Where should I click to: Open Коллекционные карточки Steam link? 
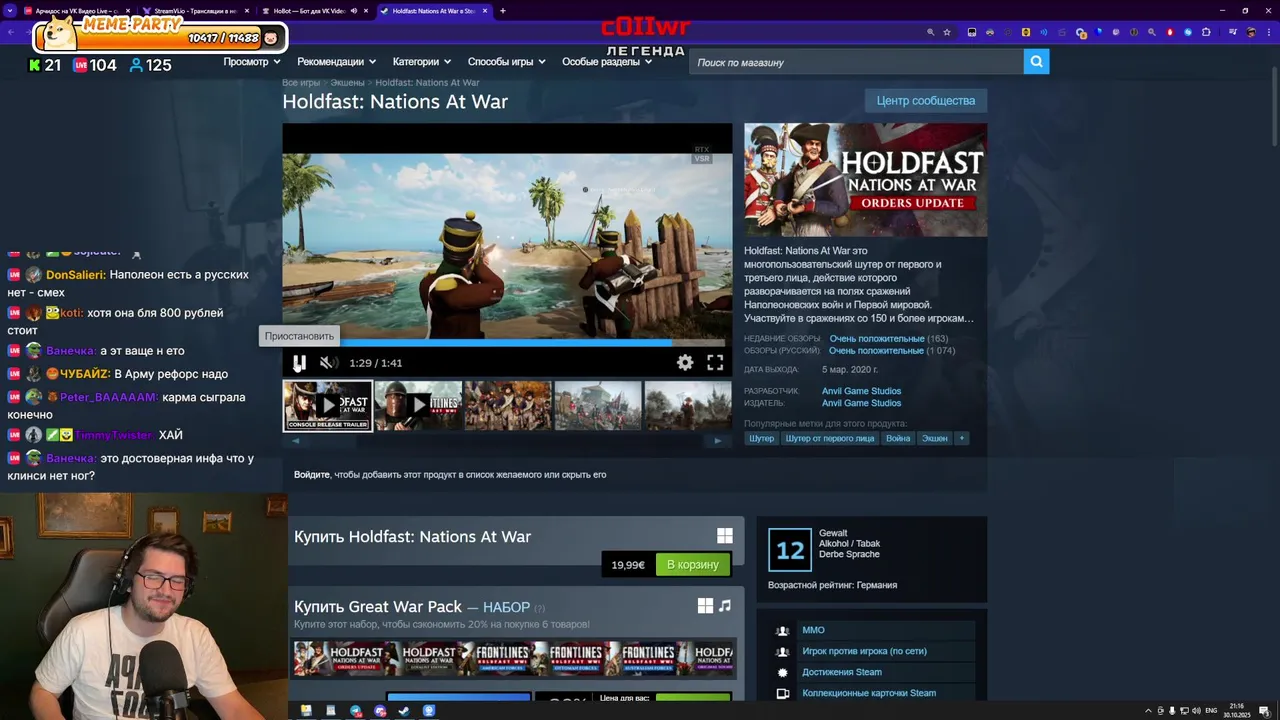tap(869, 693)
